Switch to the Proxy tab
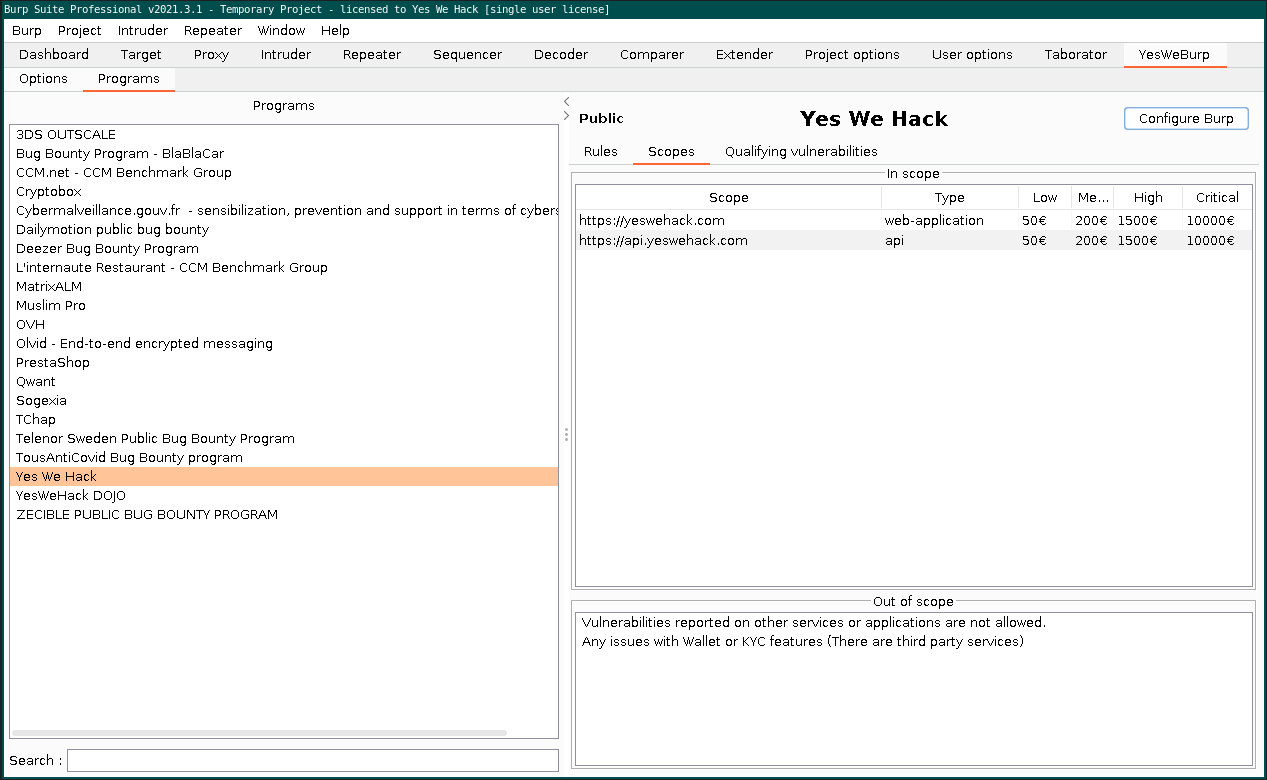Image resolution: width=1267 pixels, height=780 pixels. point(211,55)
